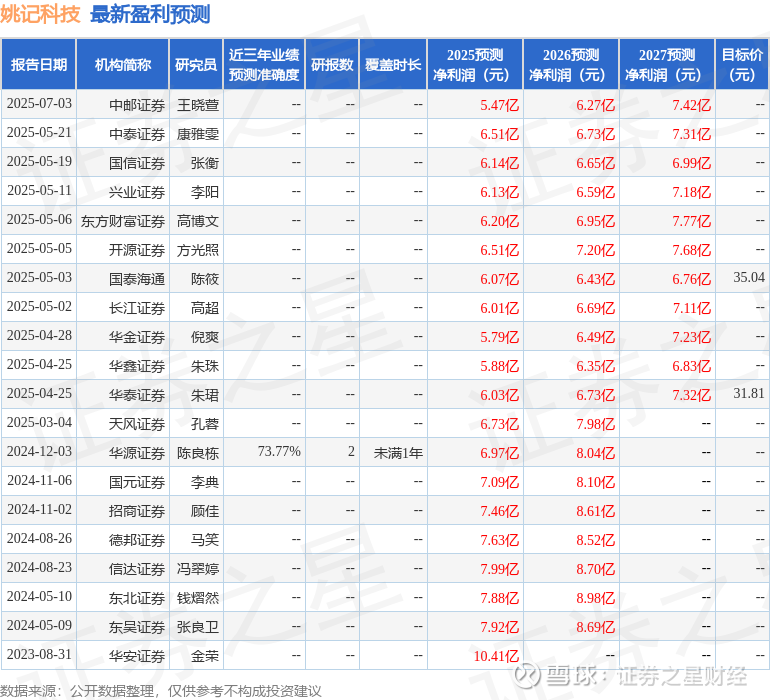
Task: Select the 2026预测净利润 column header
Action: click(571, 64)
